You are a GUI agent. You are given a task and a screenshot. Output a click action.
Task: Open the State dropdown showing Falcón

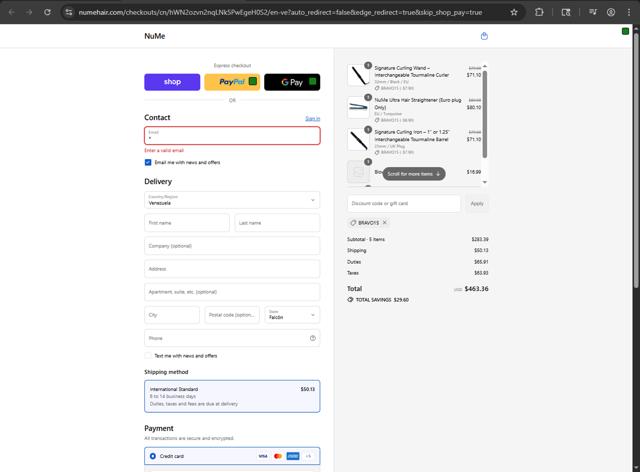pyautogui.click(x=292, y=315)
